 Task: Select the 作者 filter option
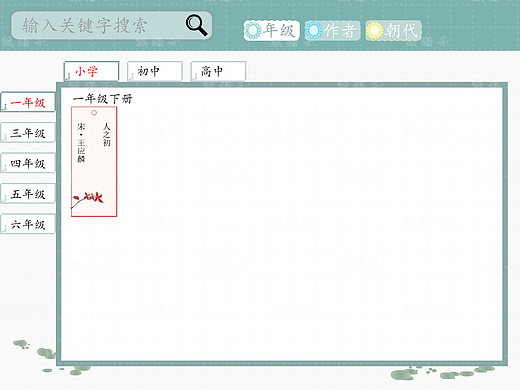click(332, 31)
